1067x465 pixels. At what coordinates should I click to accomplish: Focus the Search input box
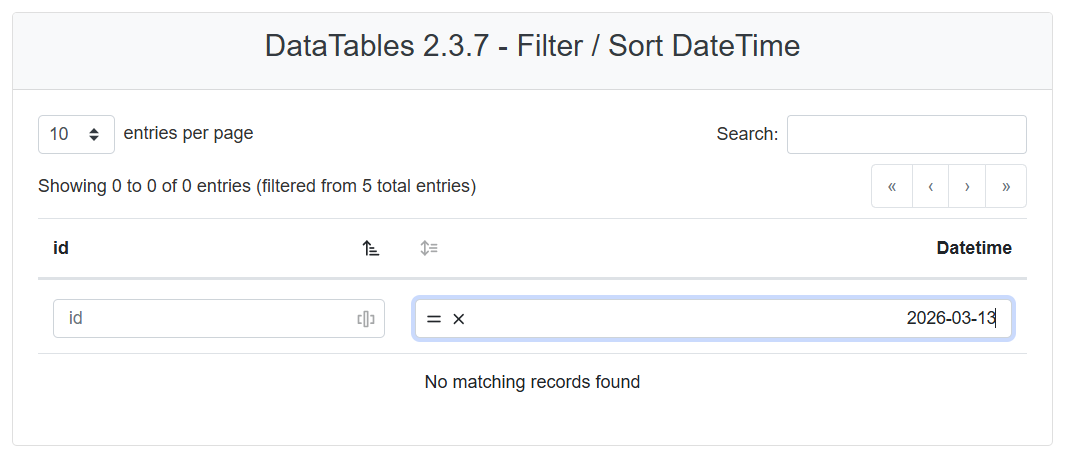(906, 134)
